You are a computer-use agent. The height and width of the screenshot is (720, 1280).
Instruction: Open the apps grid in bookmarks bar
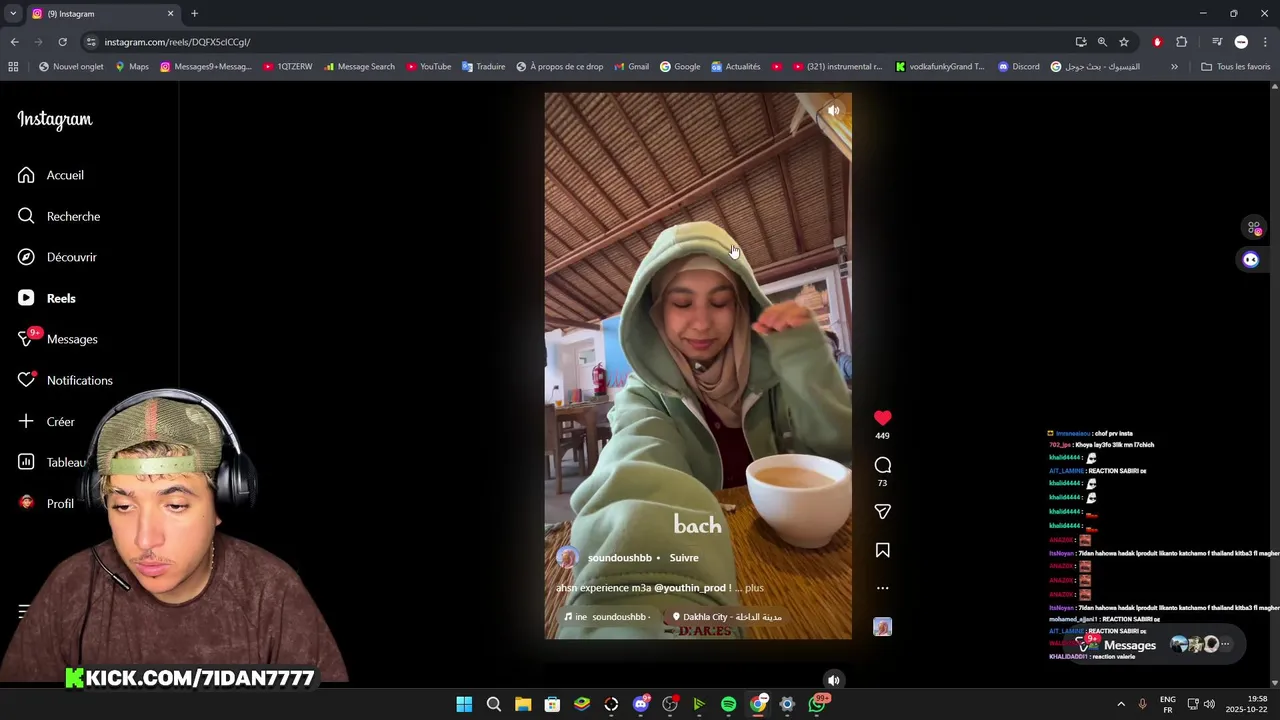click(x=13, y=67)
